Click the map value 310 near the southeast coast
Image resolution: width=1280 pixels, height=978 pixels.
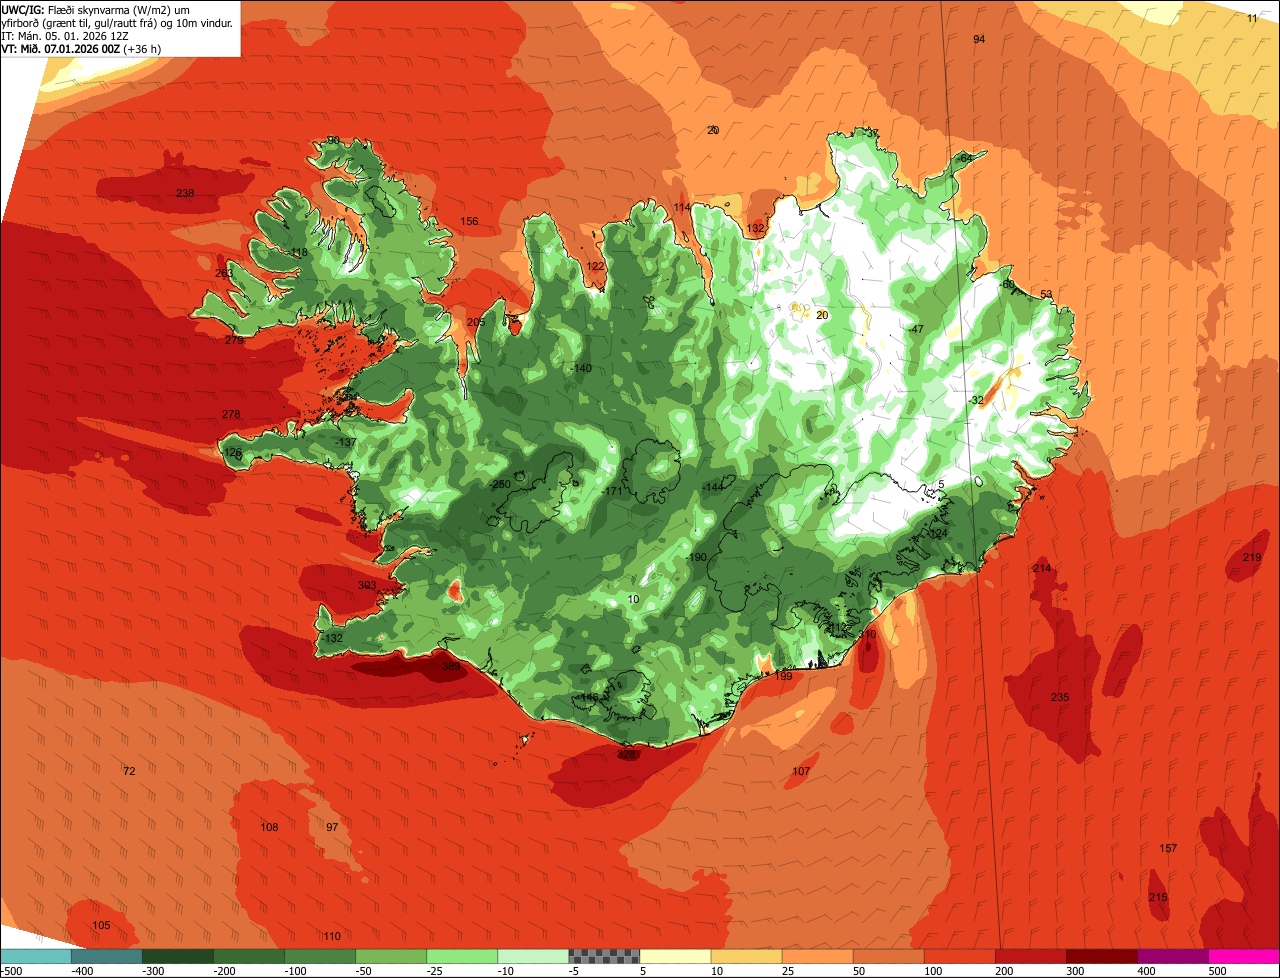click(867, 635)
